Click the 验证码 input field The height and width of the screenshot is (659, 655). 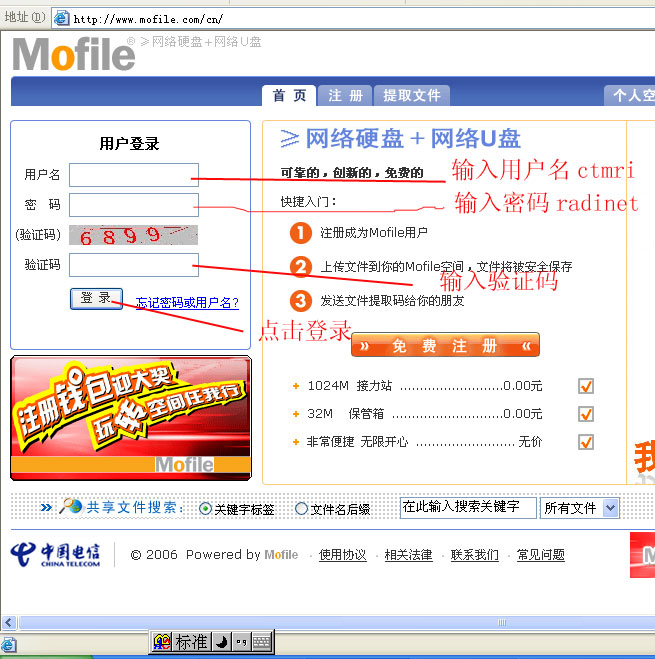click(134, 265)
